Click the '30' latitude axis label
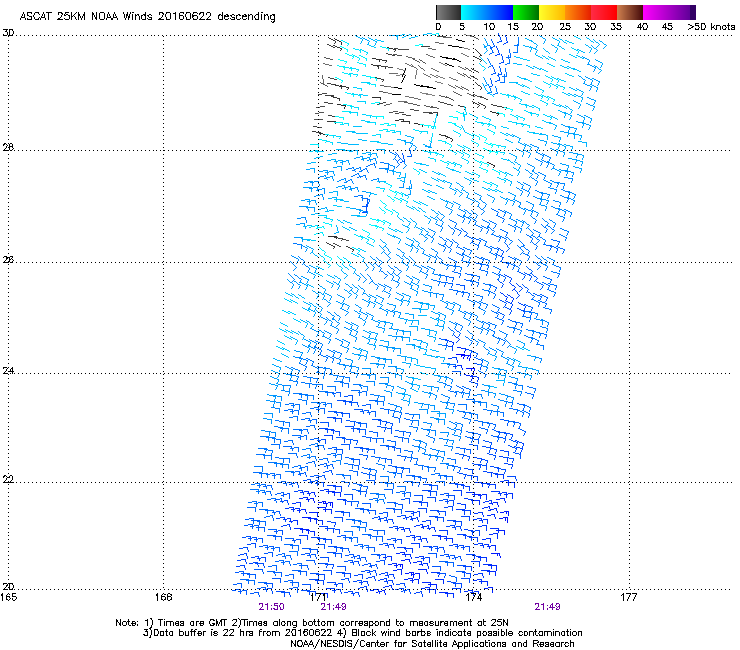Image resolution: width=740 pixels, height=650 pixels. (x=8, y=33)
